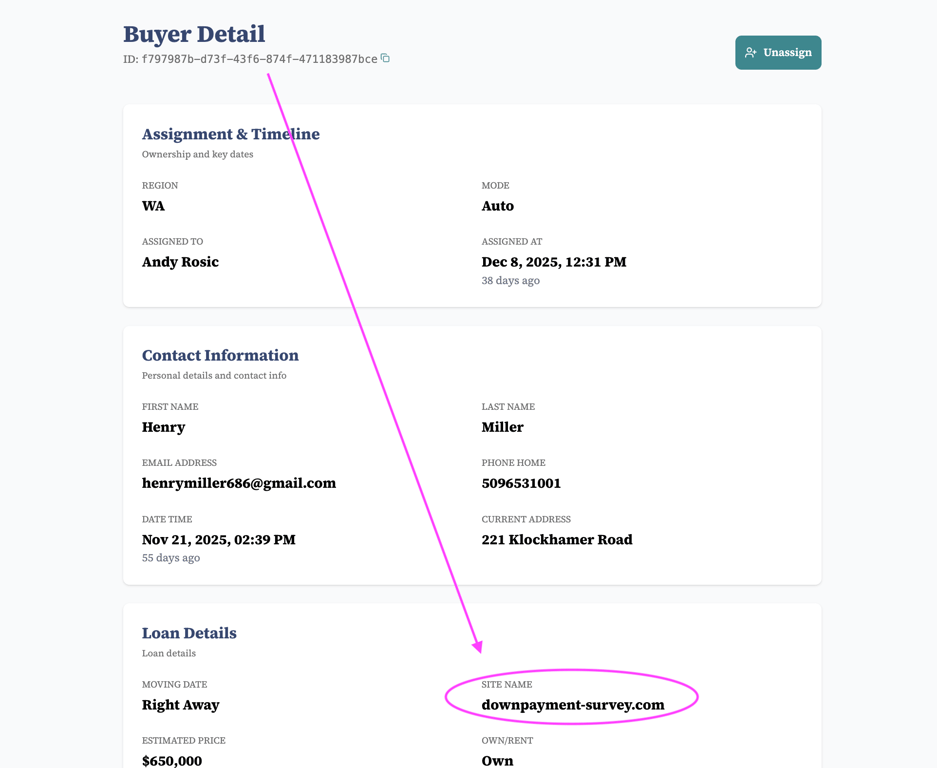Select the buyer ID text string
Screen dimensions: 937x768
pos(259,59)
